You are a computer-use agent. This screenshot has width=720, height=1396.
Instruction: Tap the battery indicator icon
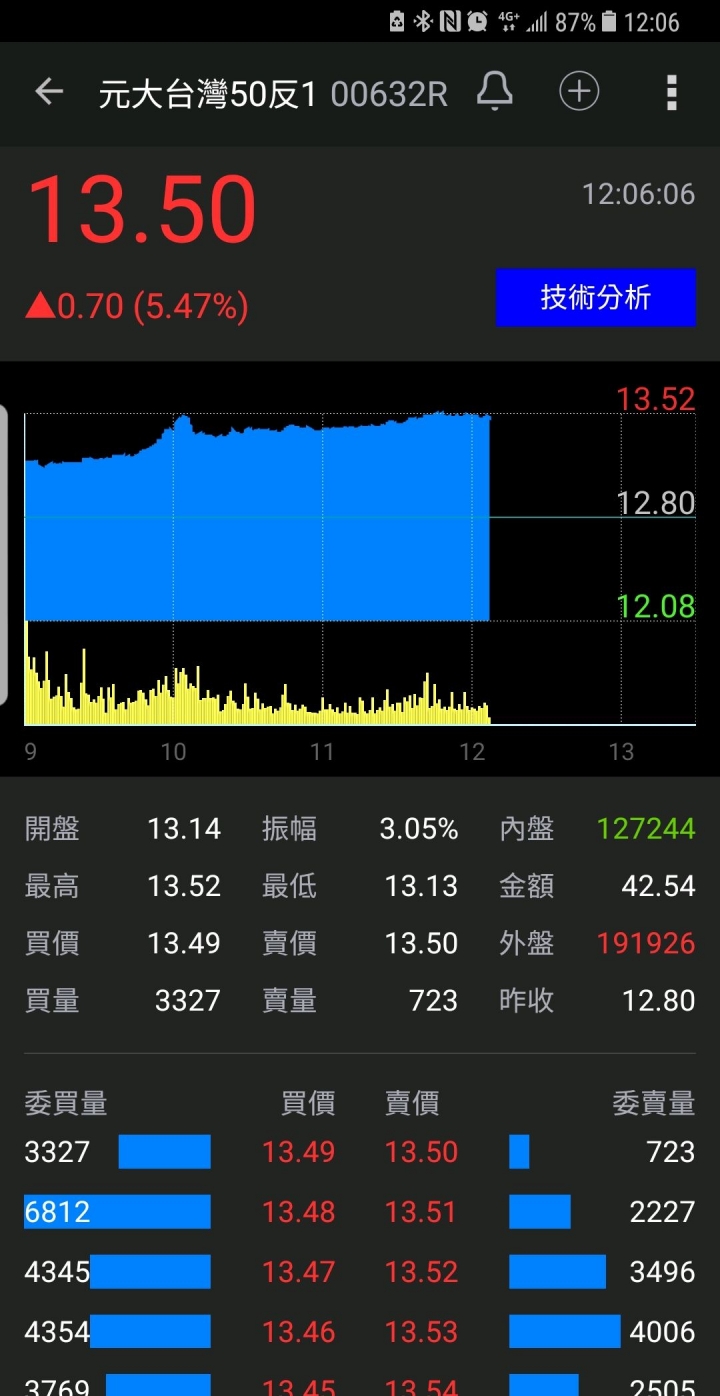click(x=609, y=21)
